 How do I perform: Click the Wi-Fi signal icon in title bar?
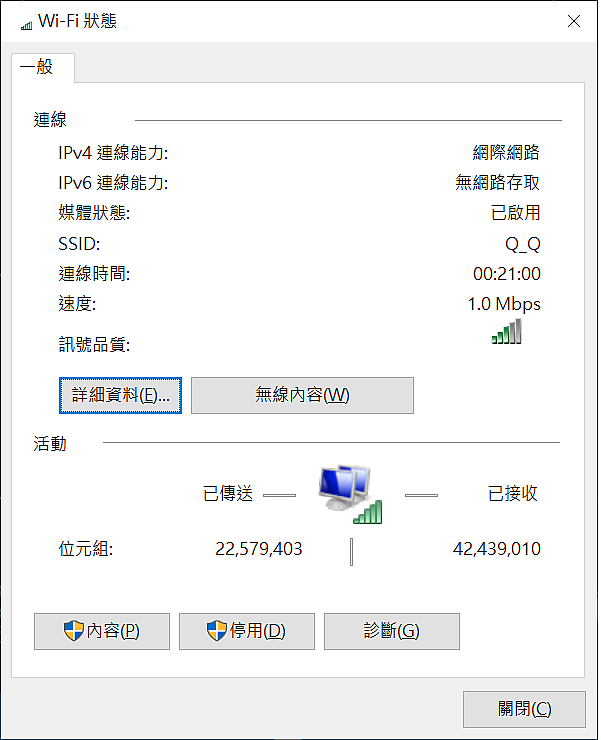[x=26, y=25]
